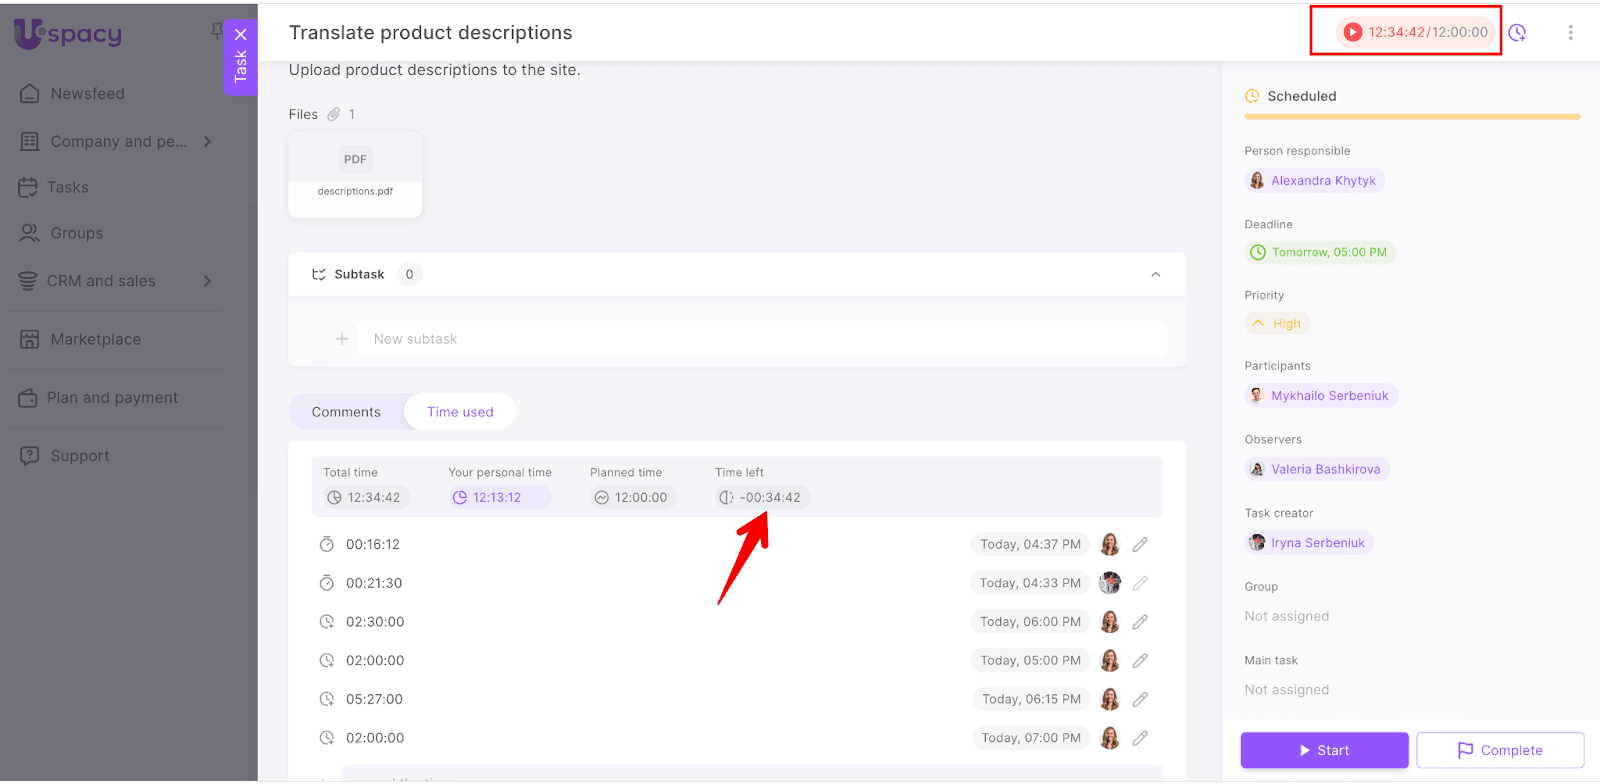This screenshot has width=1600, height=784.
Task: Open Marketplace from the sidebar
Action: (x=96, y=340)
